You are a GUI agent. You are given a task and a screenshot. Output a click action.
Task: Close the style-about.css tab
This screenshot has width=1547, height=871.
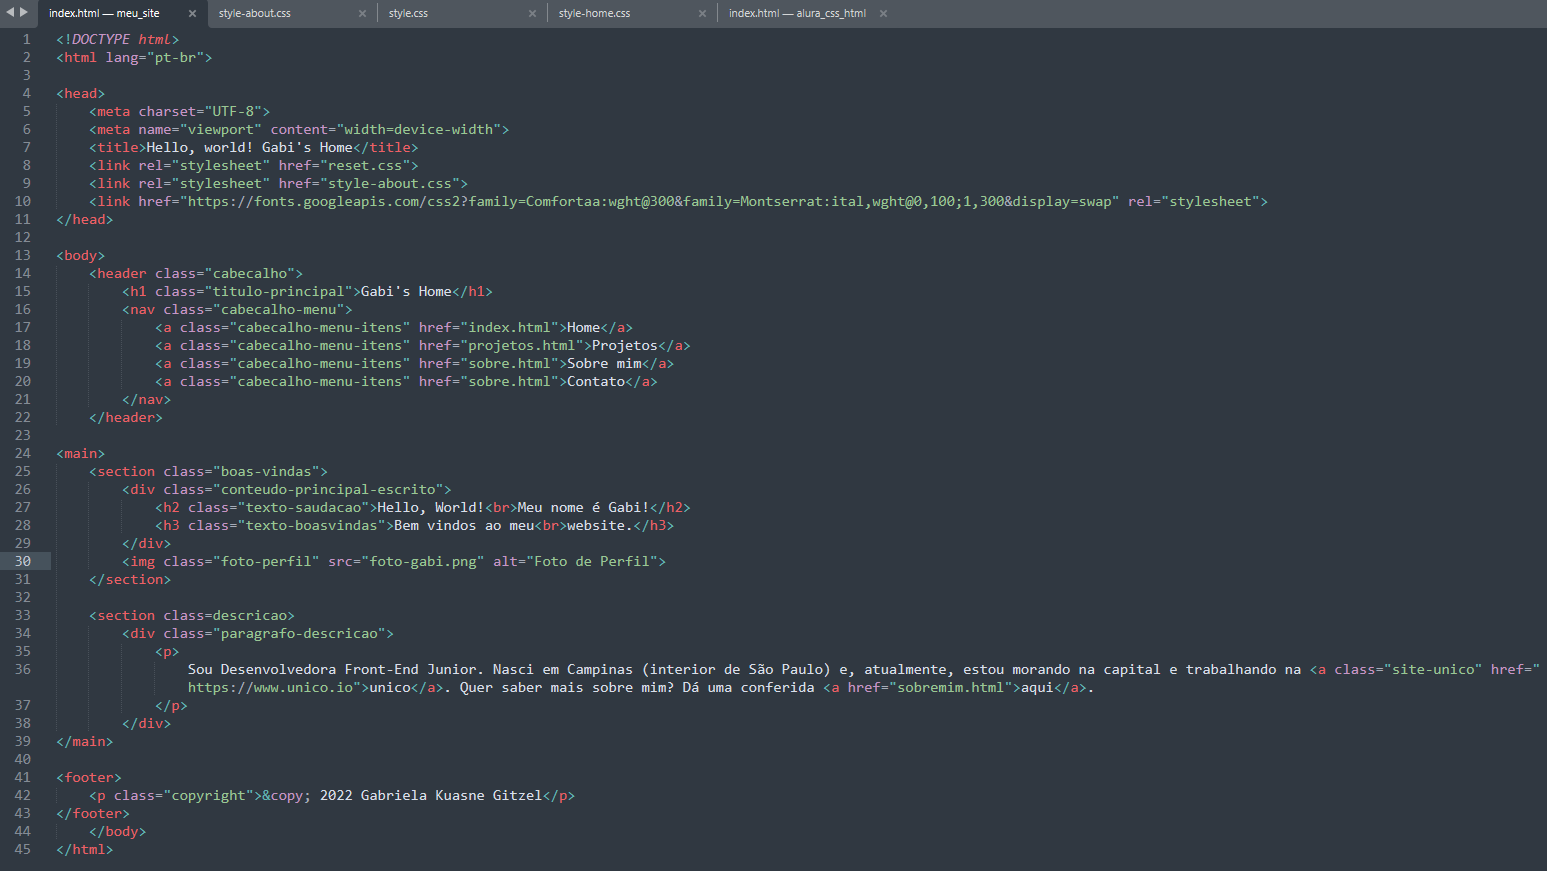tap(362, 13)
